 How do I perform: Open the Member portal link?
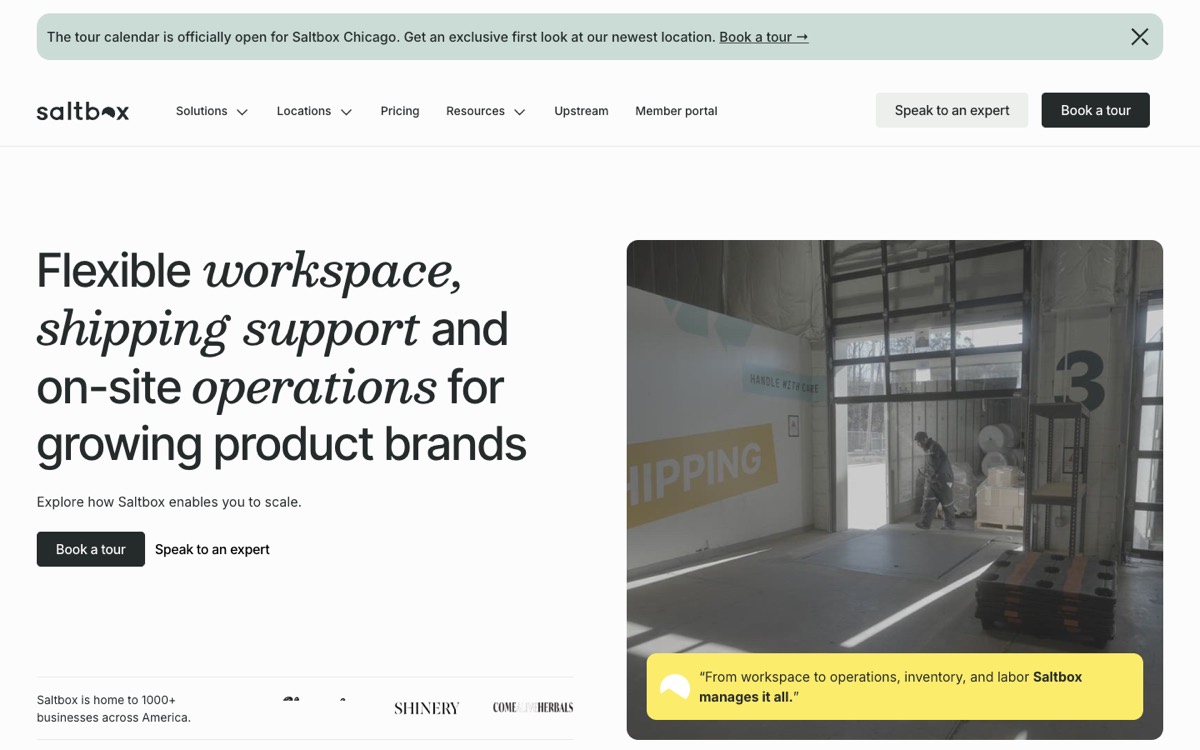click(x=676, y=111)
